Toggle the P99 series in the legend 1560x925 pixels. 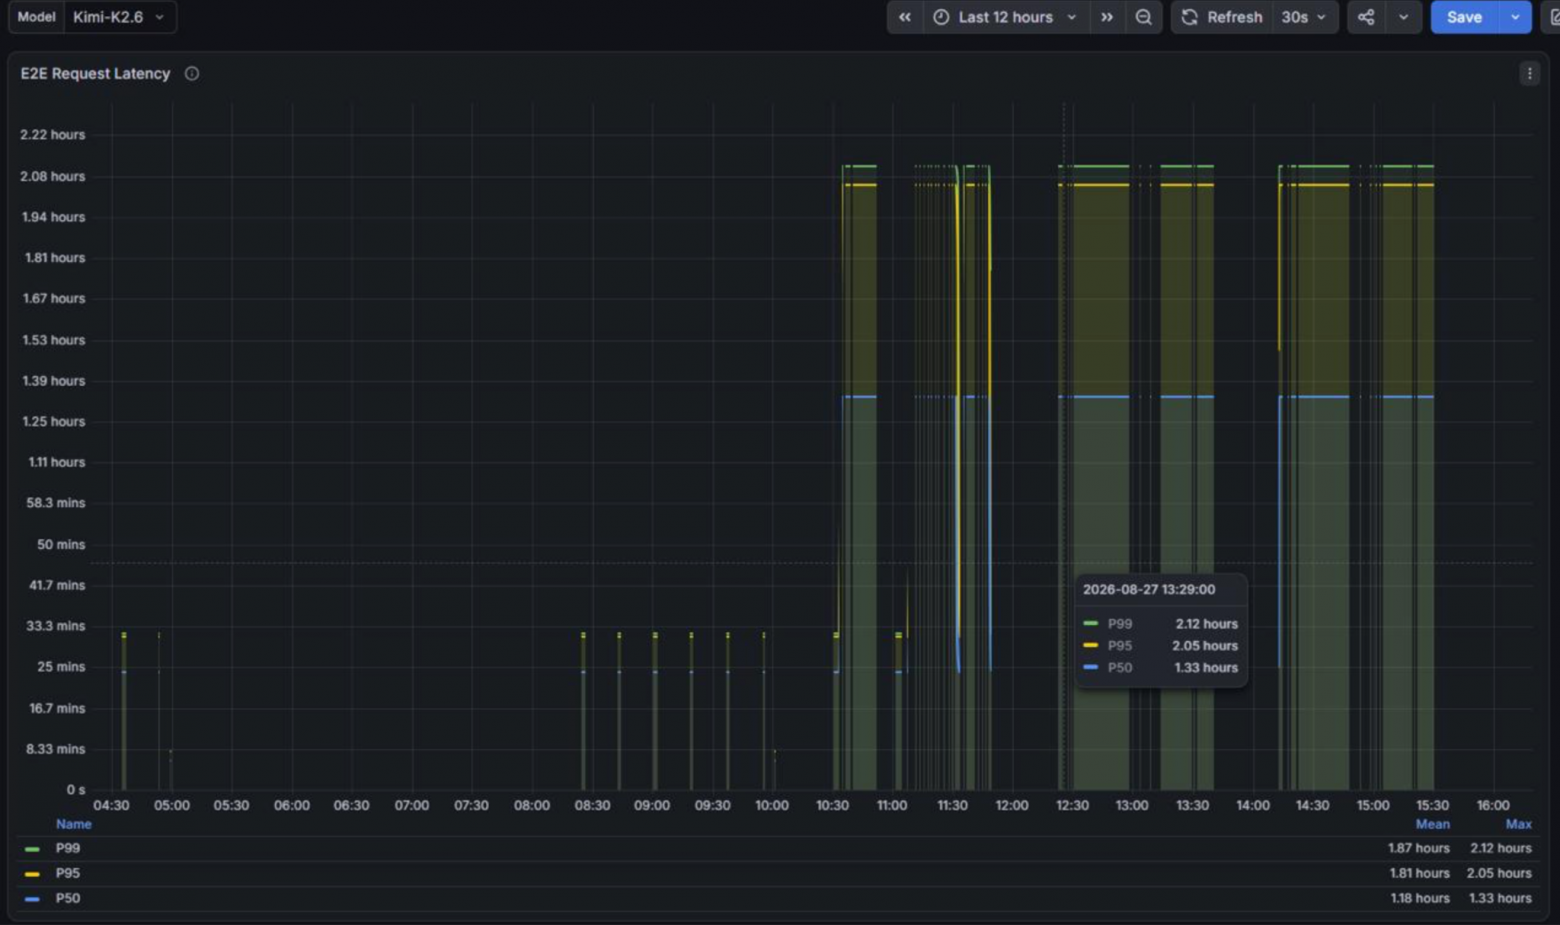pyautogui.click(x=68, y=848)
